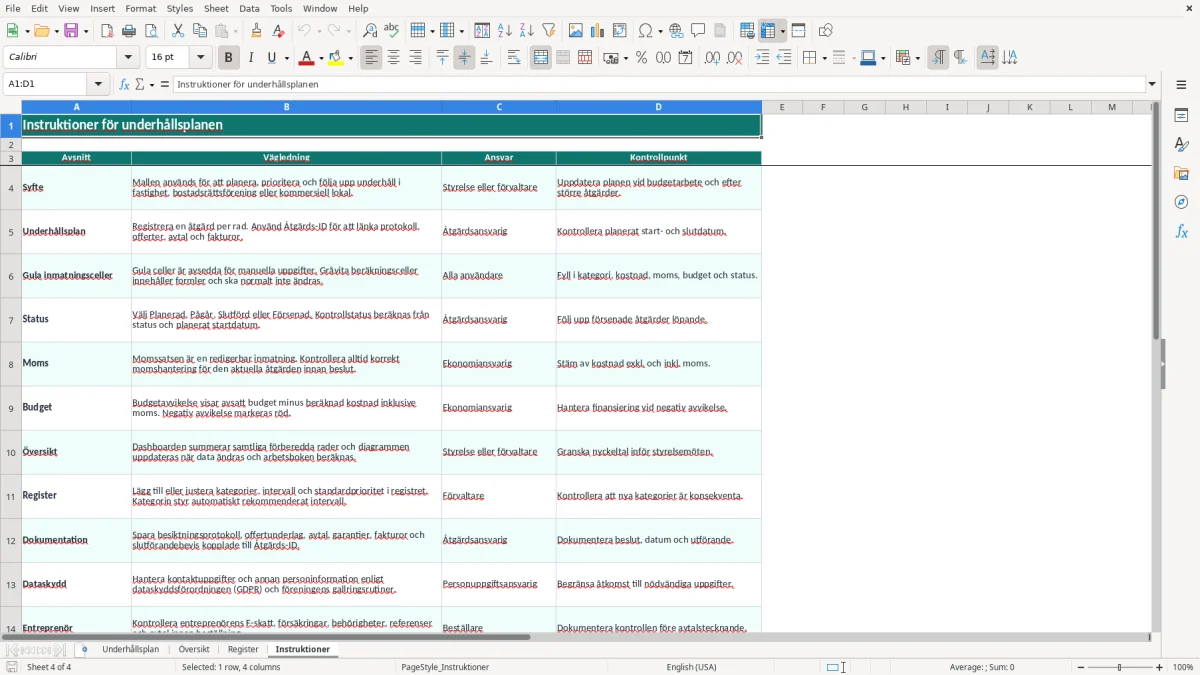Open Freeze Rows and Columns dropdown arrow

click(x=782, y=31)
